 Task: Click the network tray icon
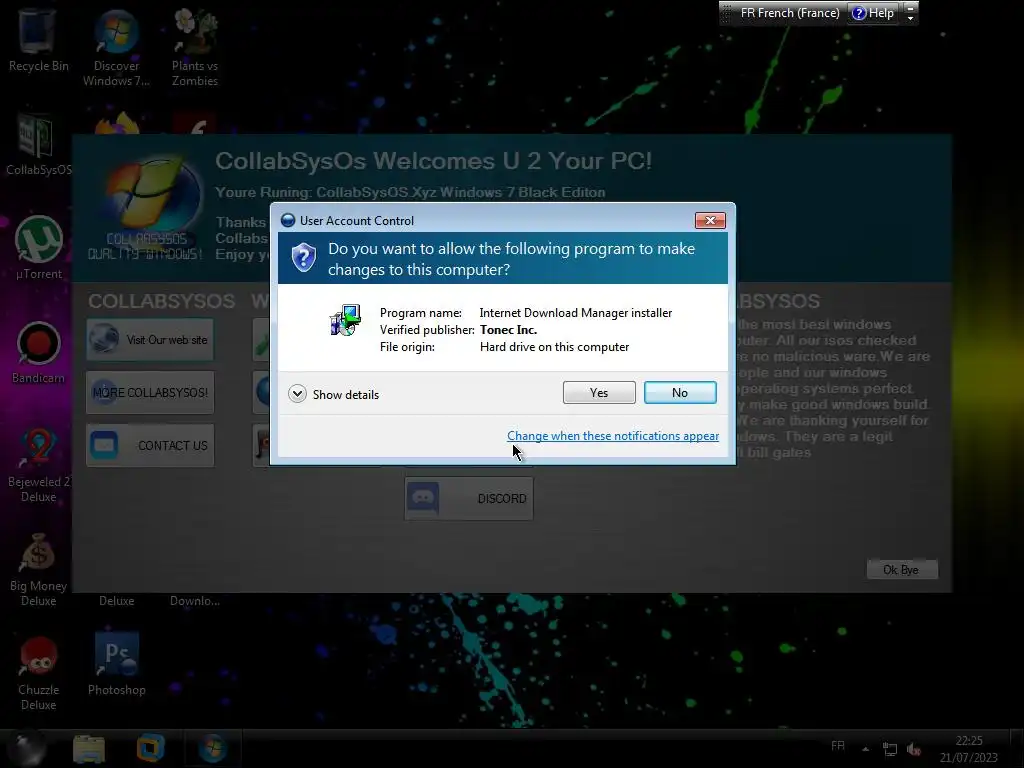pyautogui.click(x=889, y=749)
